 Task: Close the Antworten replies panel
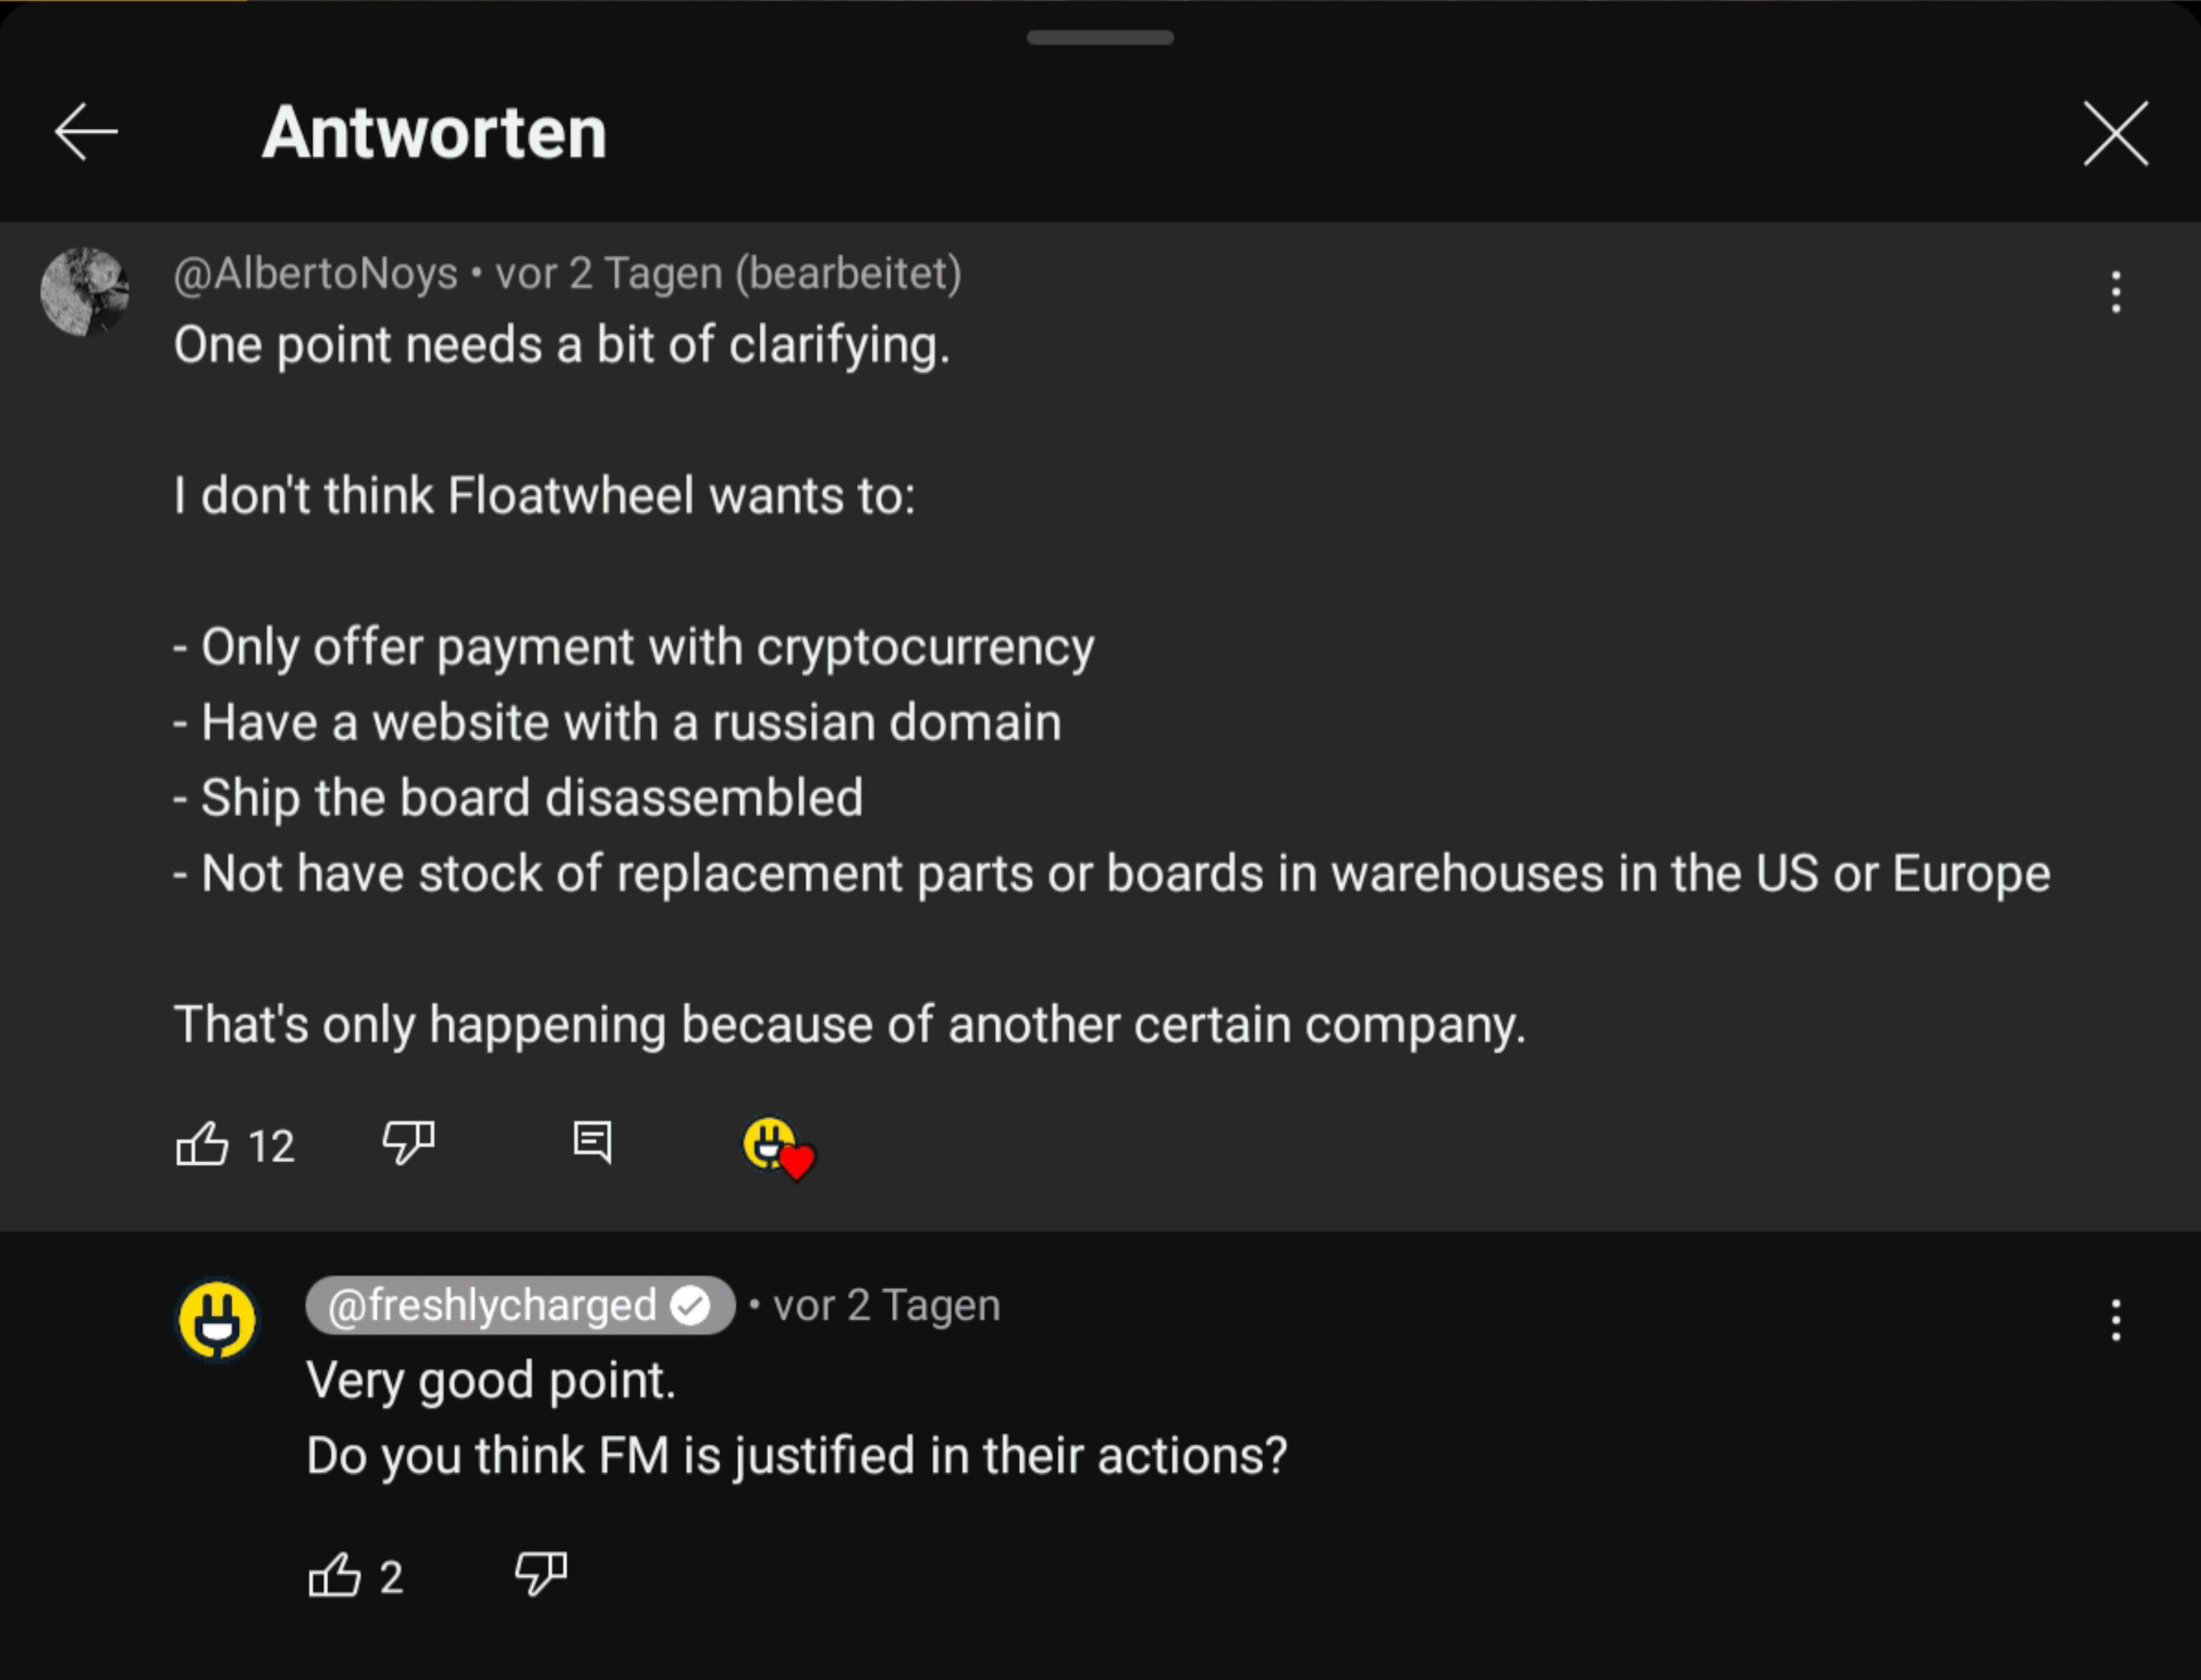(2115, 133)
